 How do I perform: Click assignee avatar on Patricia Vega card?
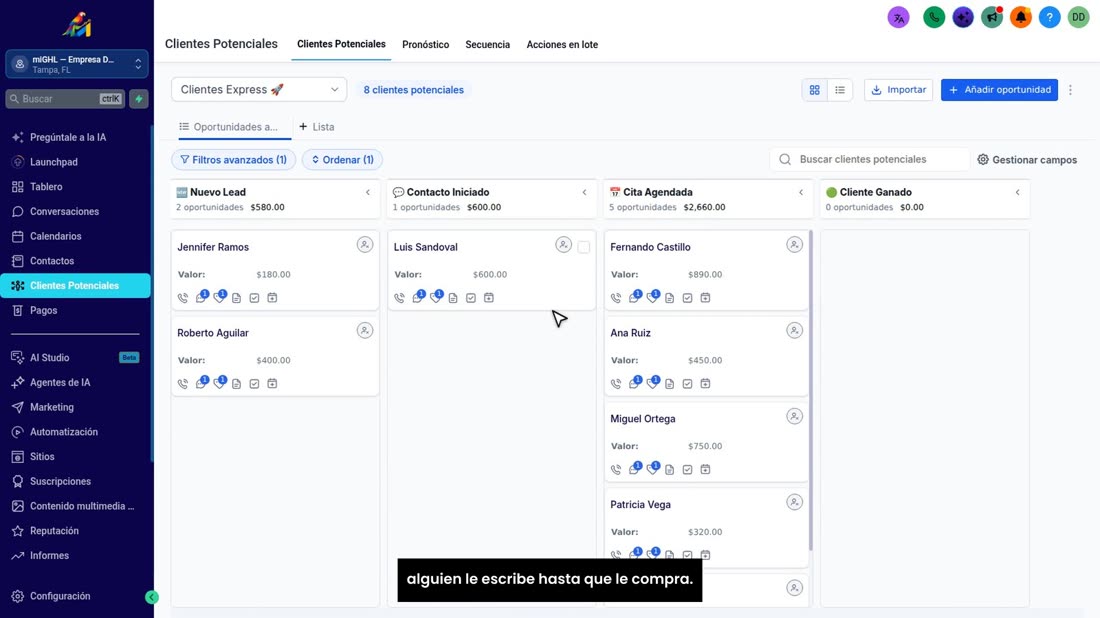(x=794, y=502)
